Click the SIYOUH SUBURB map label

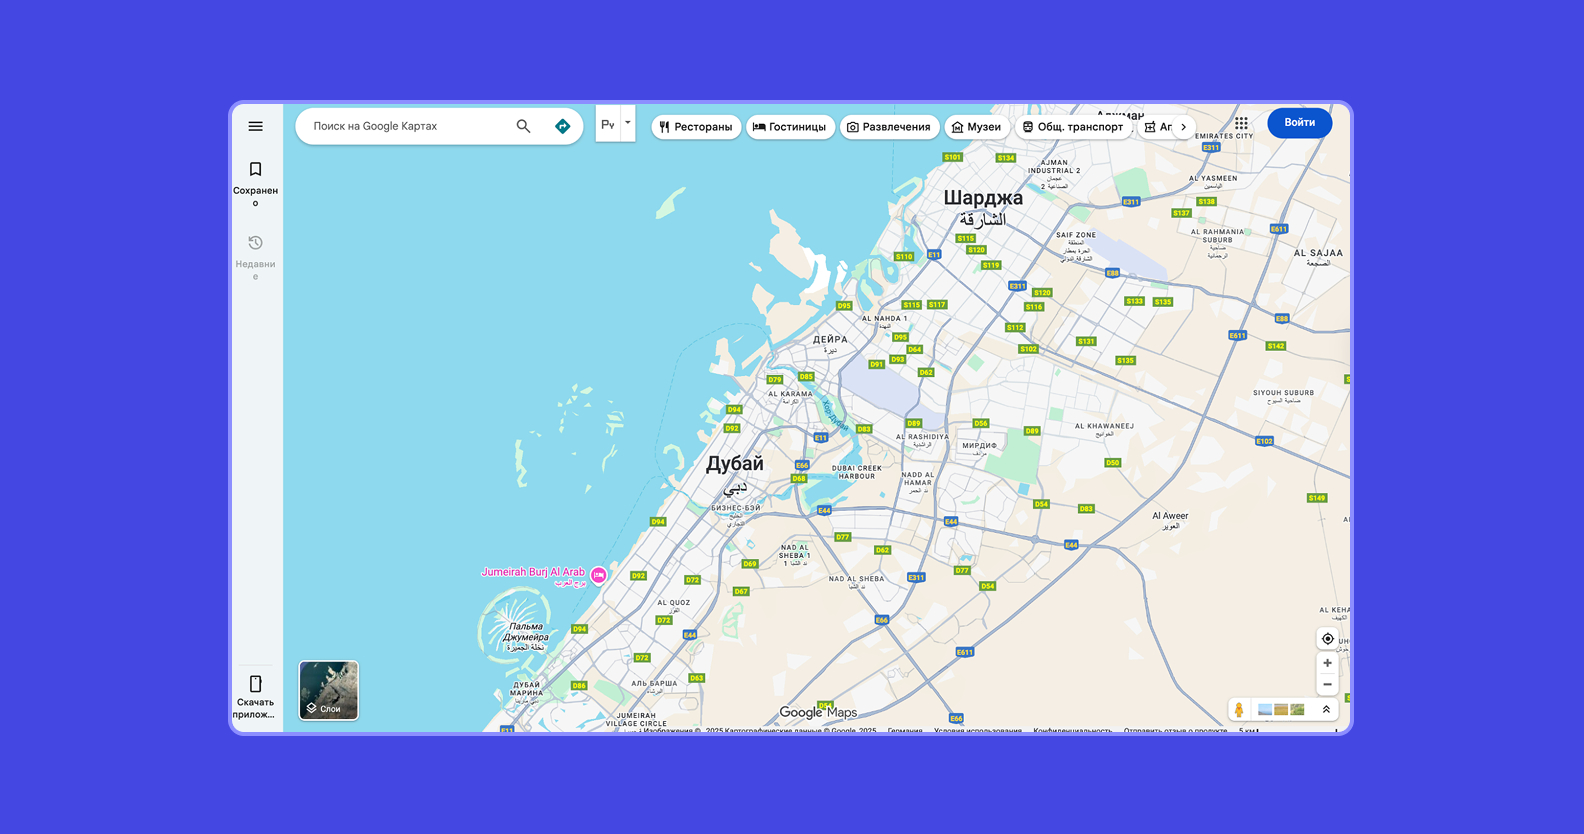click(1283, 393)
